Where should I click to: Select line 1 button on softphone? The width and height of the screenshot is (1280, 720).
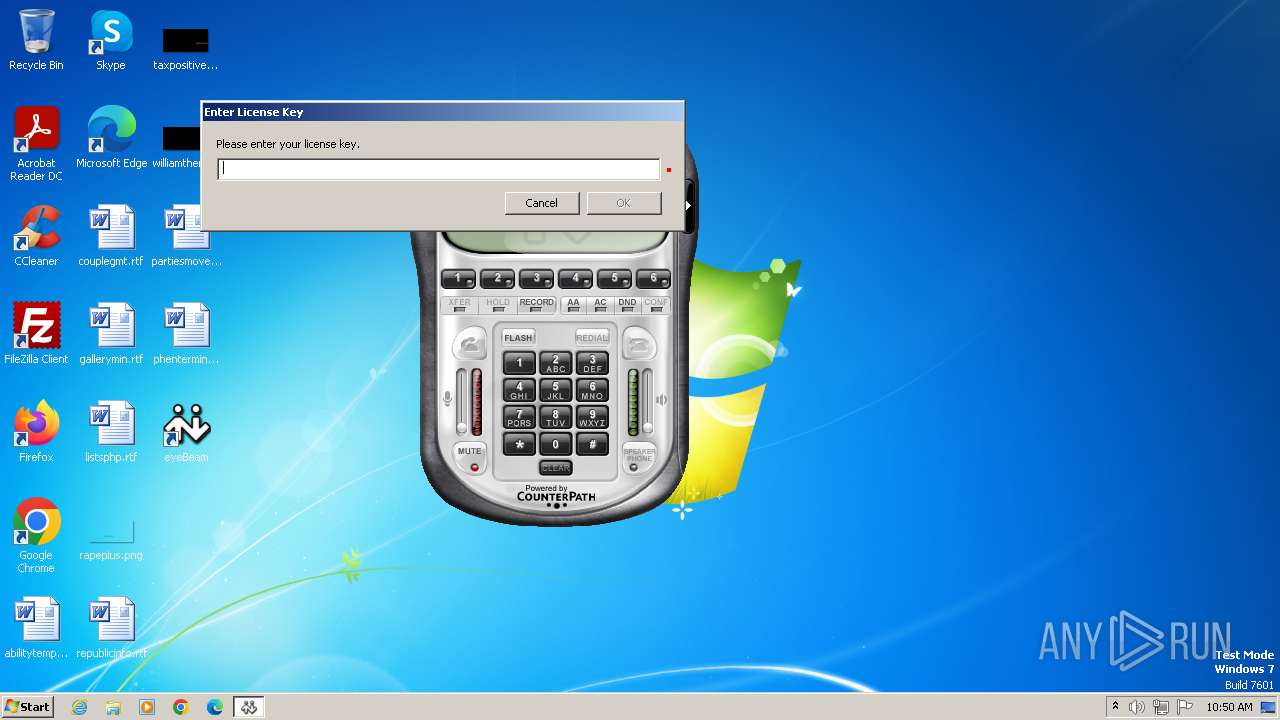click(458, 279)
